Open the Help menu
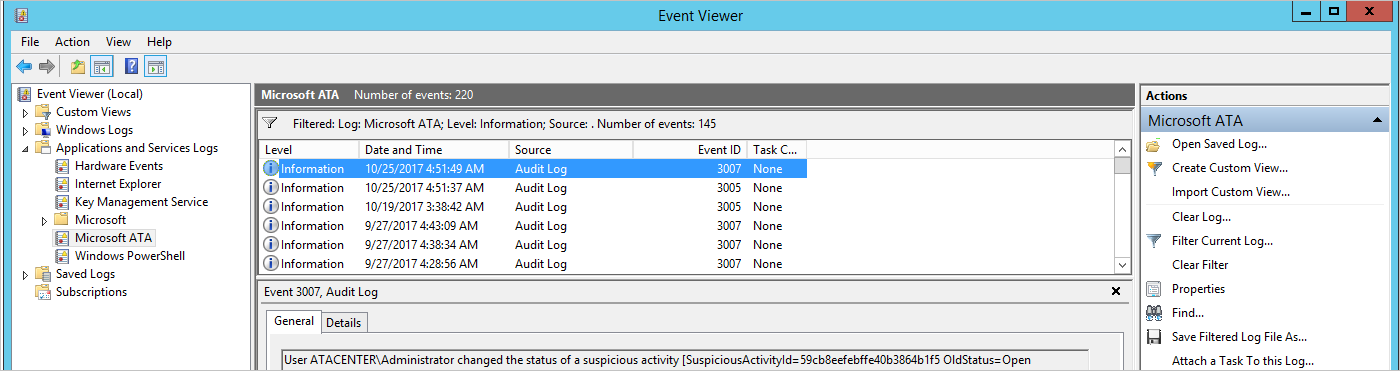 click(159, 42)
